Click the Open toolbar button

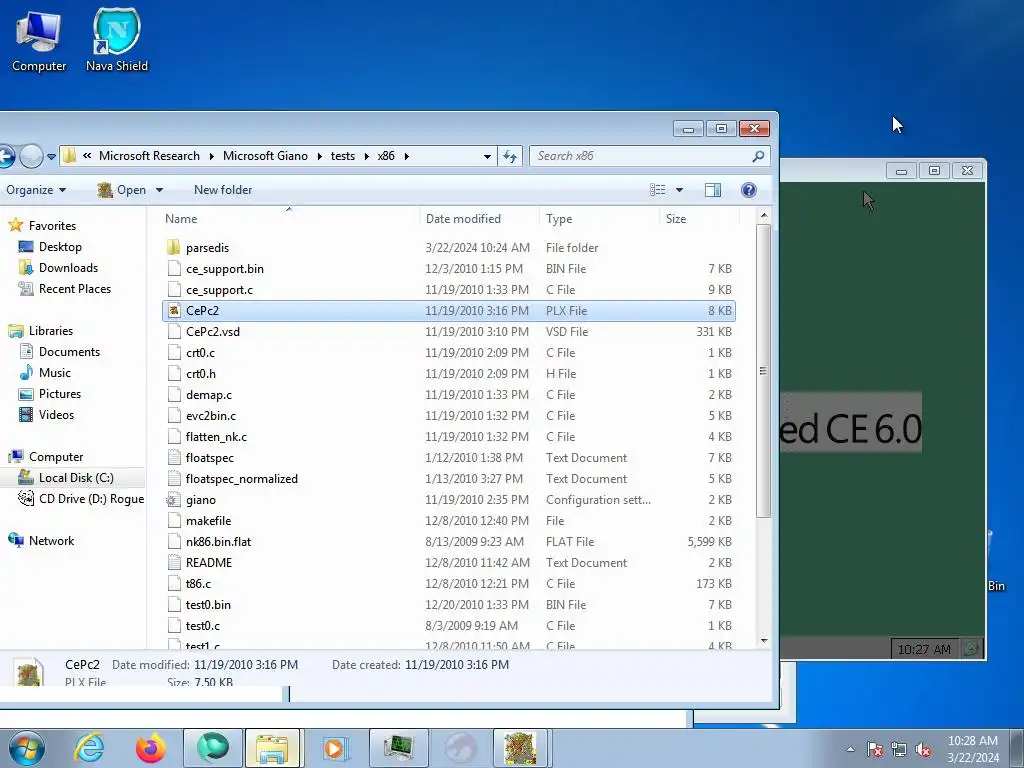tap(121, 190)
